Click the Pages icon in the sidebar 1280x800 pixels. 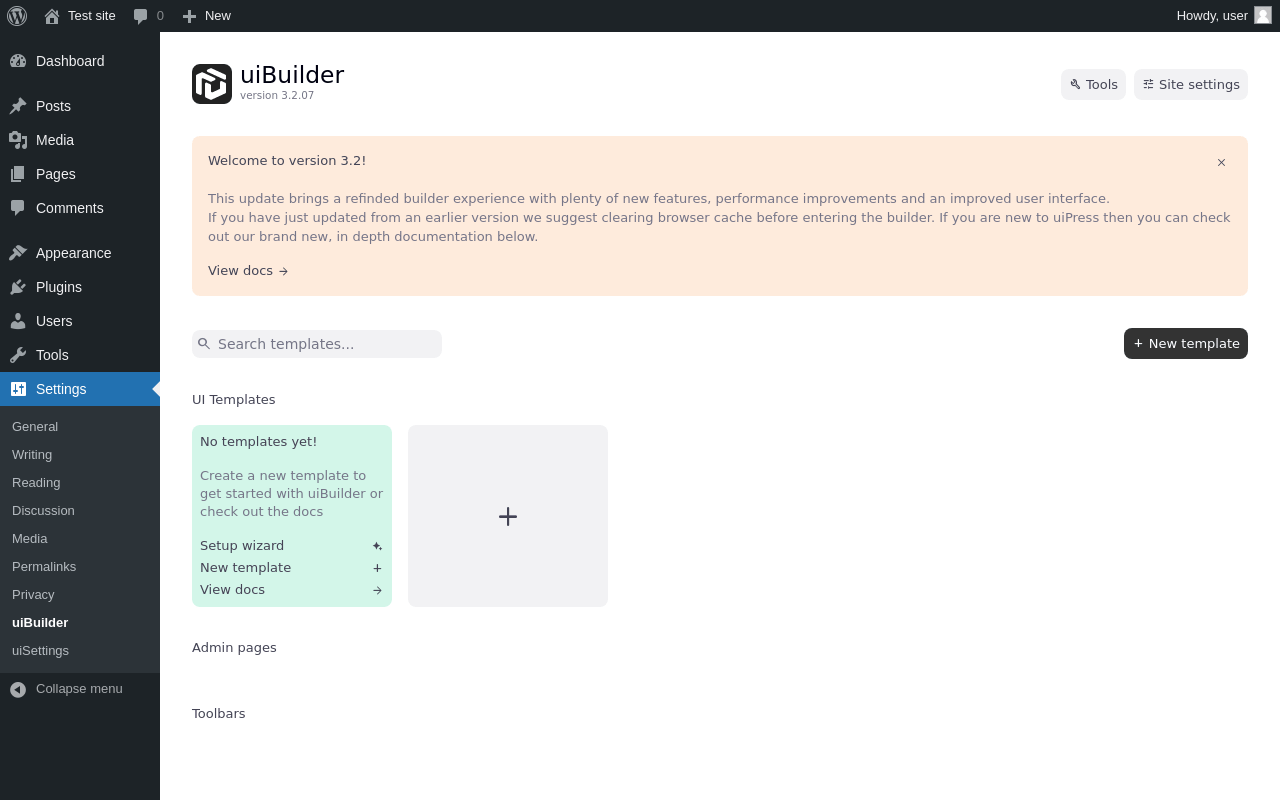pyautogui.click(x=18, y=174)
